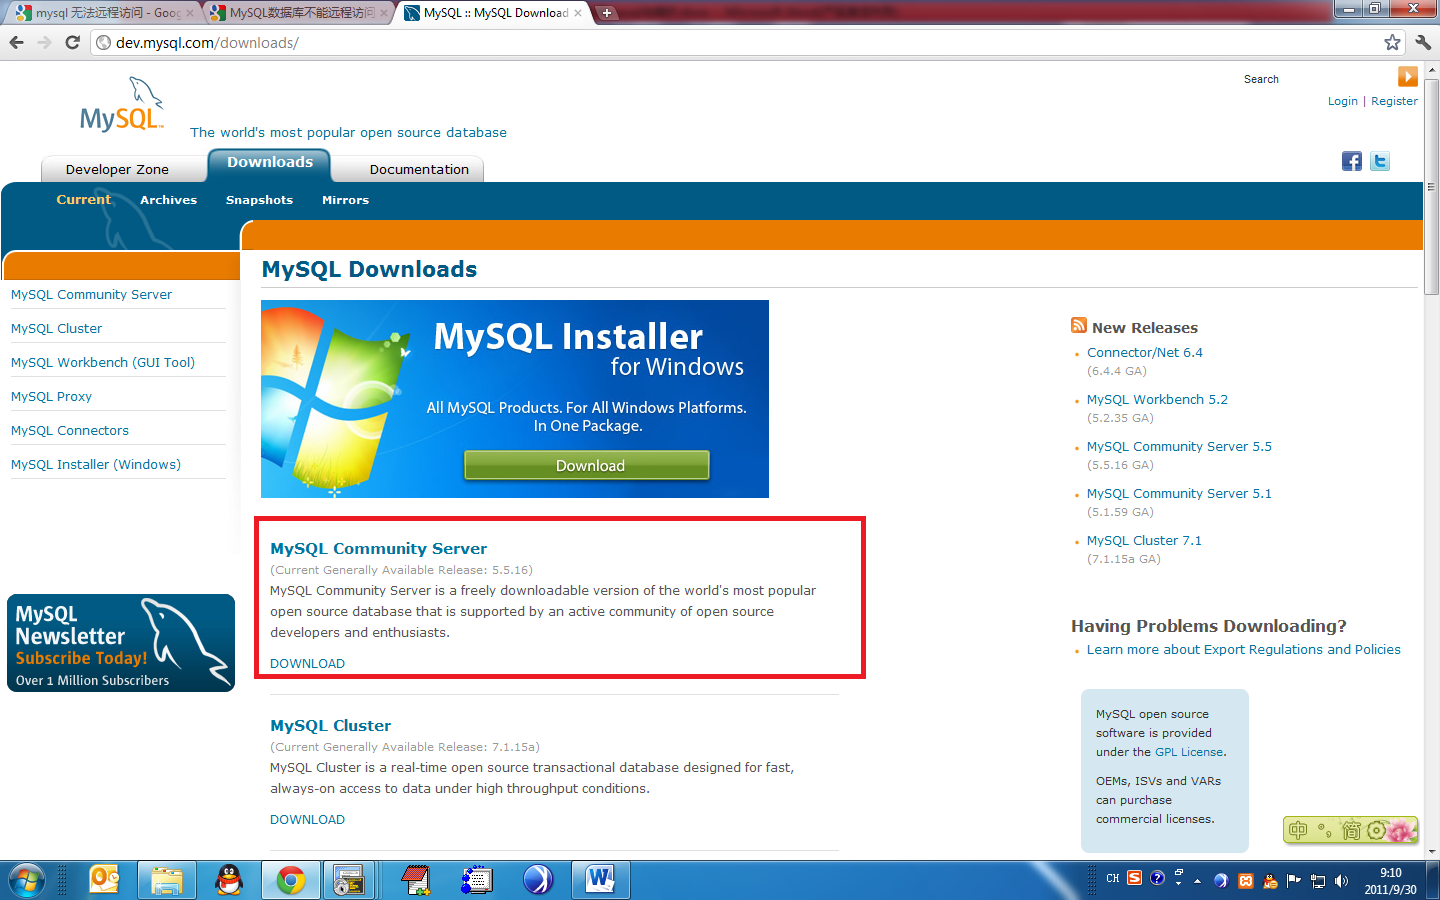The height and width of the screenshot is (900, 1440).
Task: Switch to the Developer Zone tab
Action: pyautogui.click(x=117, y=169)
